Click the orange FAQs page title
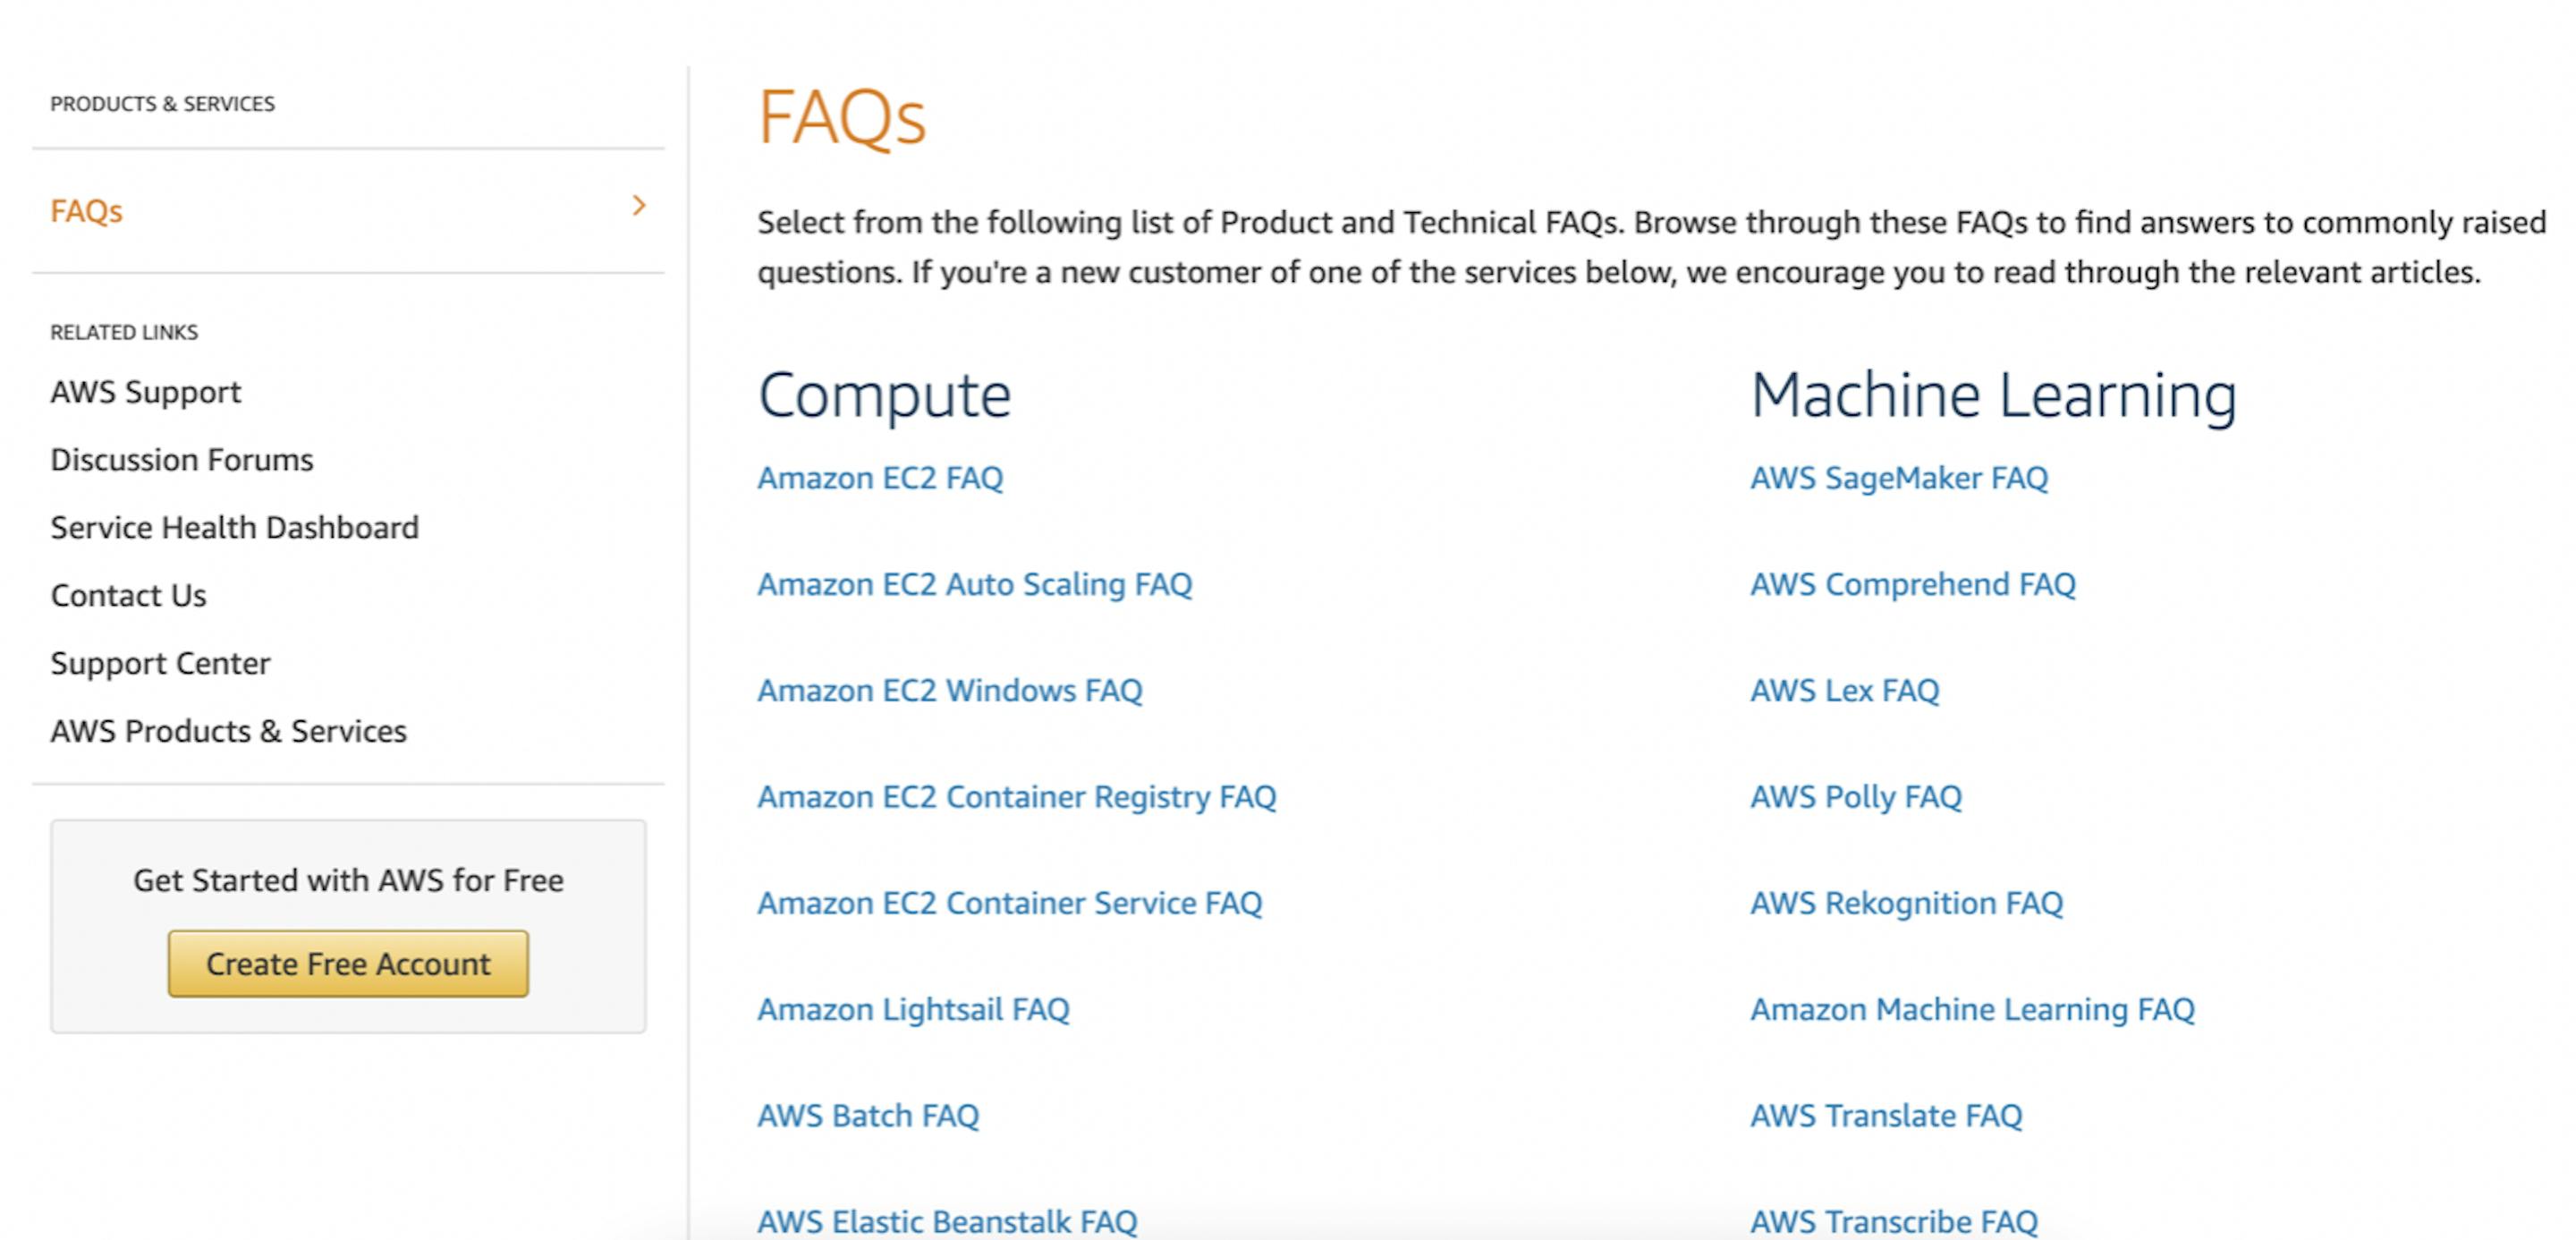Viewport: 2576px width, 1240px height. tap(842, 118)
